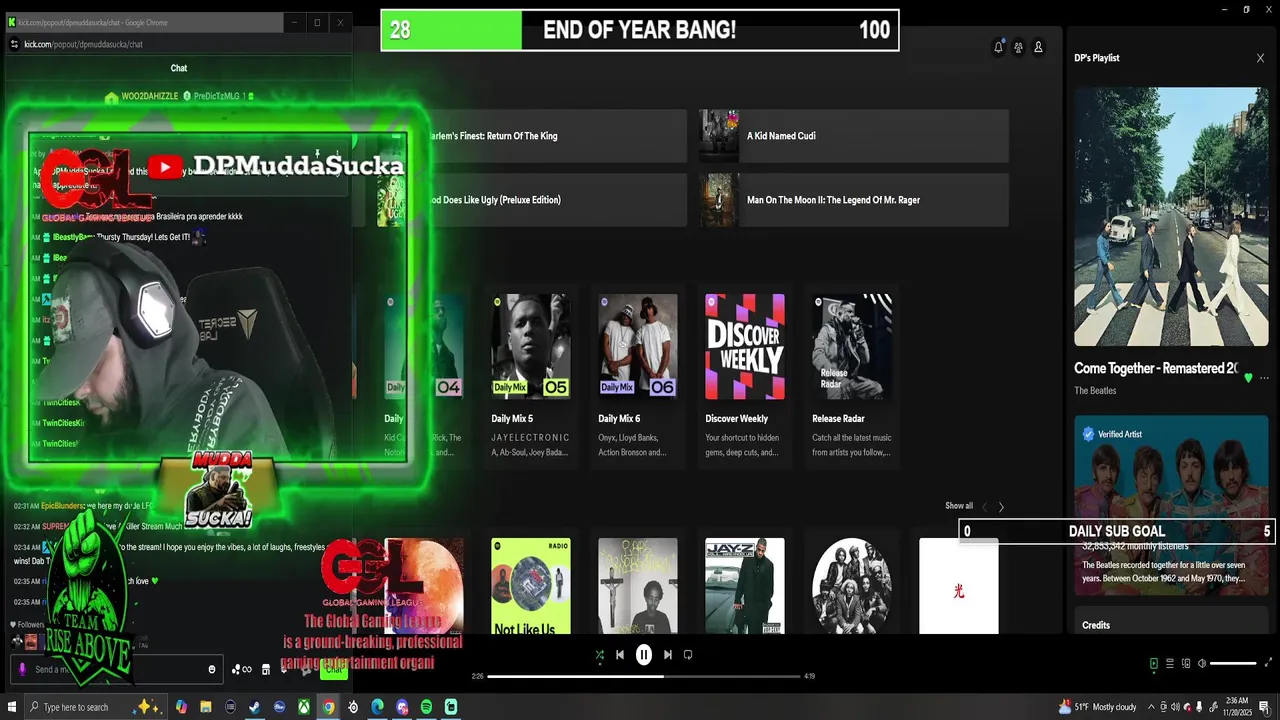Open SteelSeries GG taskbar icon
This screenshot has width=1280, height=720.
(353, 707)
